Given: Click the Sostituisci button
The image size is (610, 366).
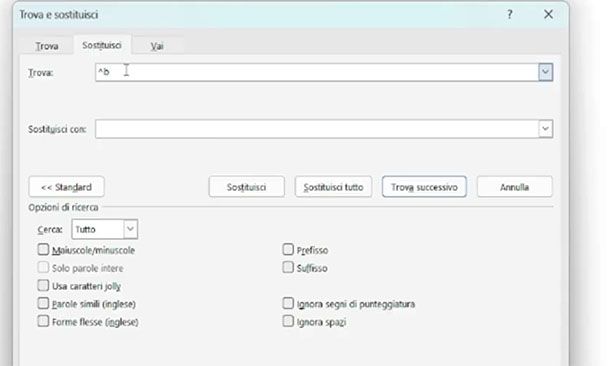Looking at the screenshot, I should (x=247, y=187).
